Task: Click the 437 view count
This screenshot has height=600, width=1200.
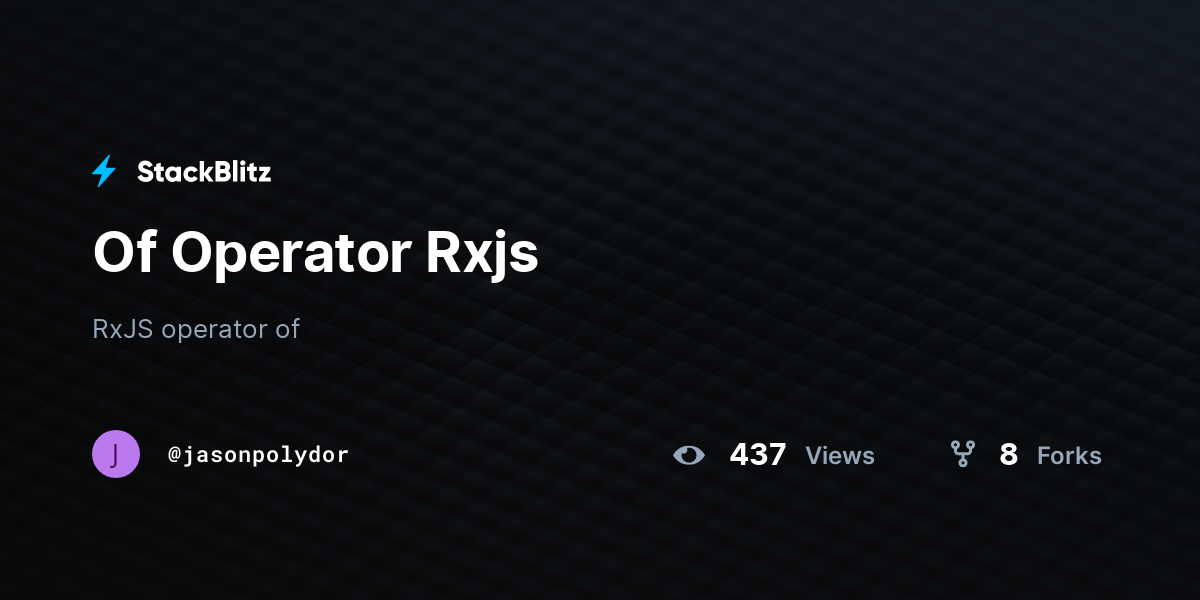Action: (758, 455)
